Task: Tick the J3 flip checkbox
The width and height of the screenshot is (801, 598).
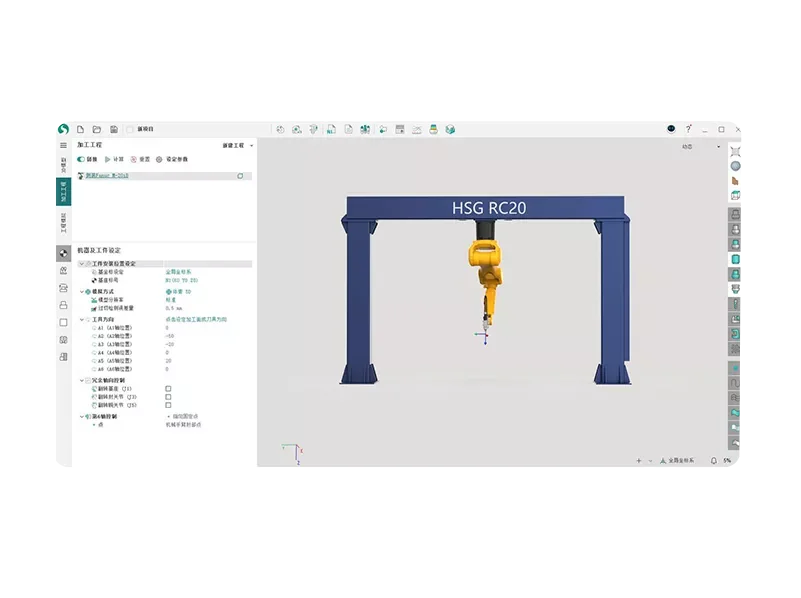Action: 168,397
